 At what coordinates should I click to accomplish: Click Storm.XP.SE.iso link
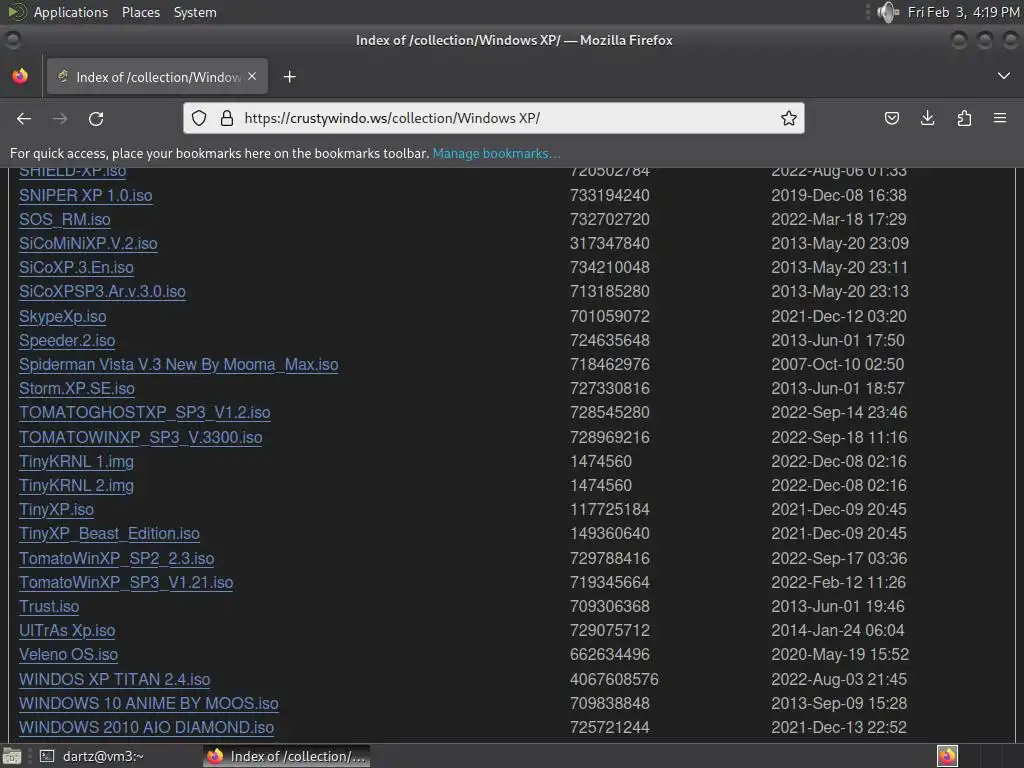[77, 389]
